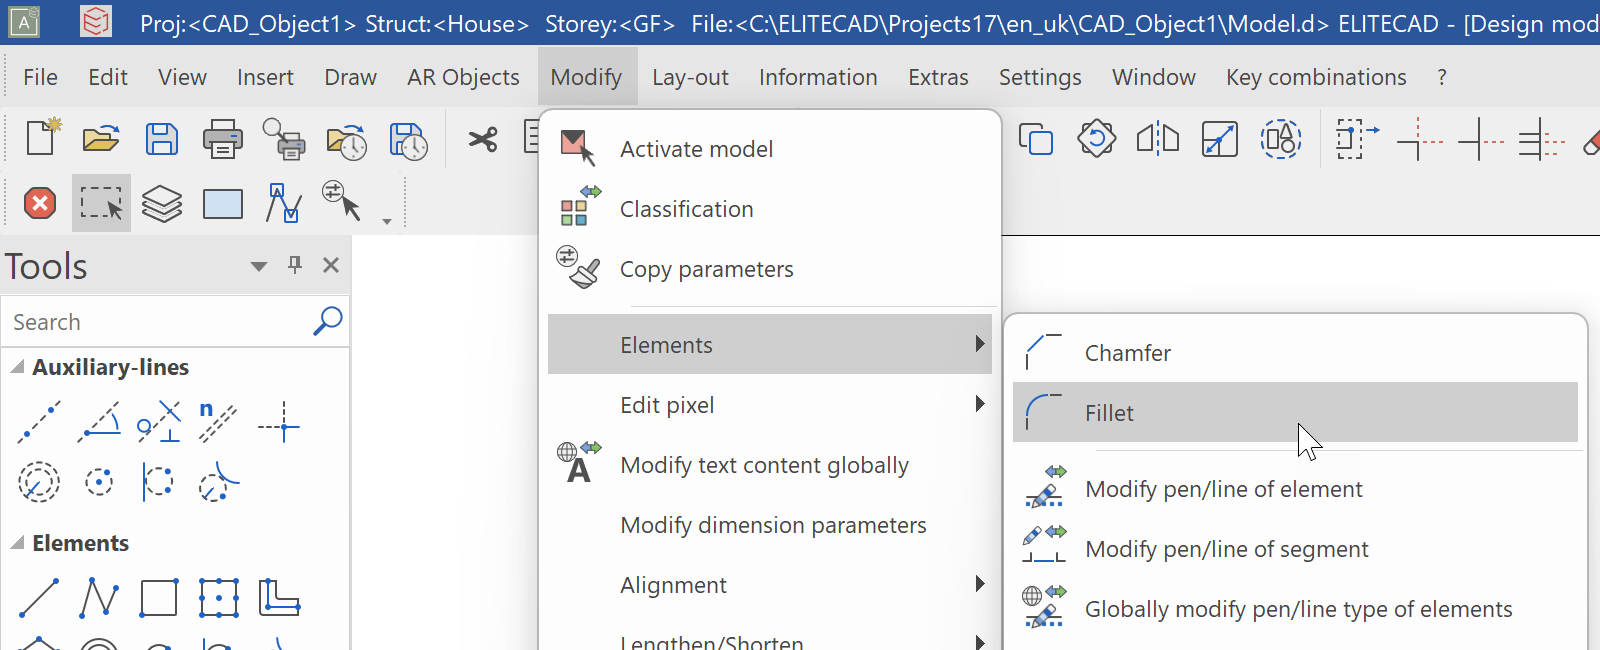Pin the Tools panel
1600x650 pixels.
tap(295, 265)
